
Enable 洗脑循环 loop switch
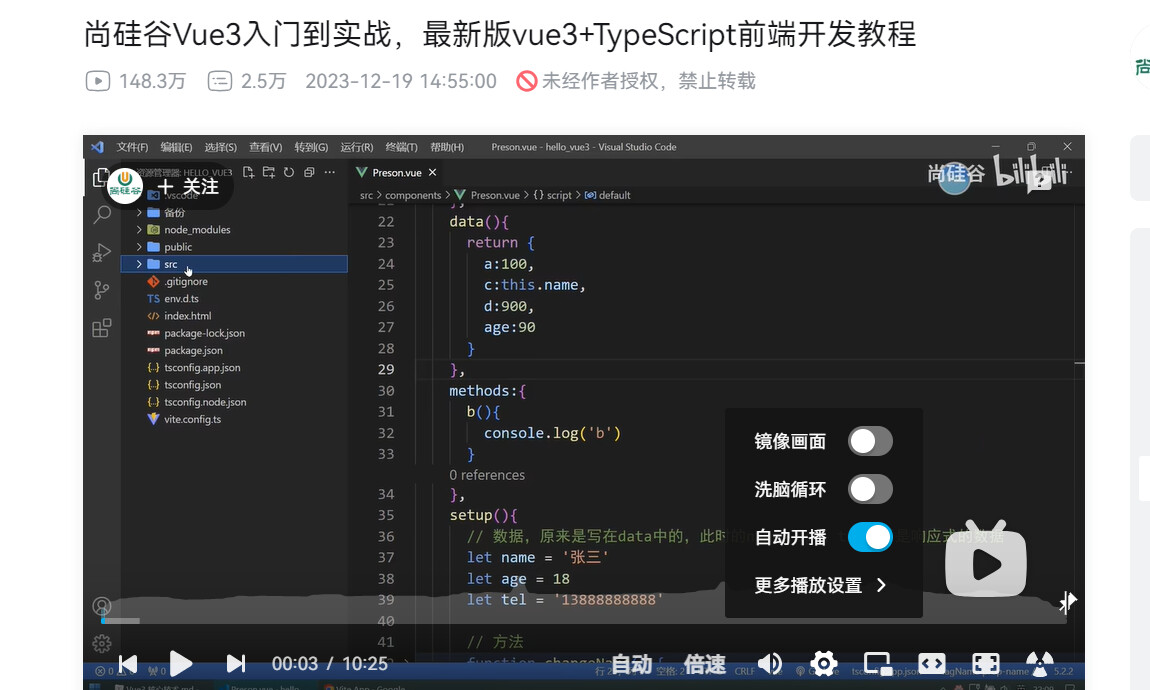[x=870, y=489]
